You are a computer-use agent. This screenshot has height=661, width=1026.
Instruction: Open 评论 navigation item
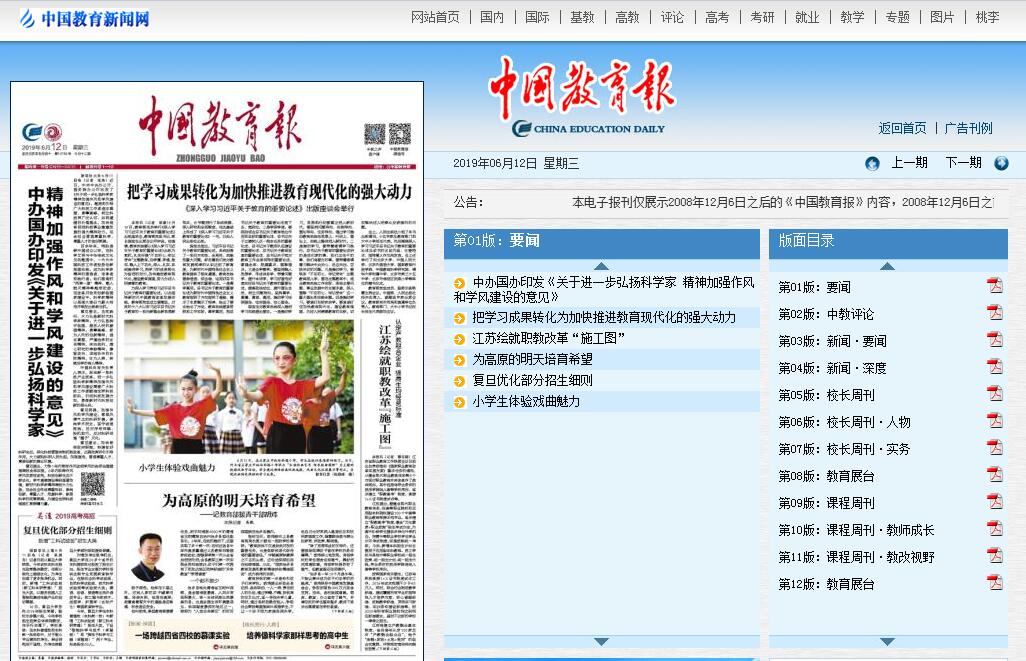coord(672,17)
